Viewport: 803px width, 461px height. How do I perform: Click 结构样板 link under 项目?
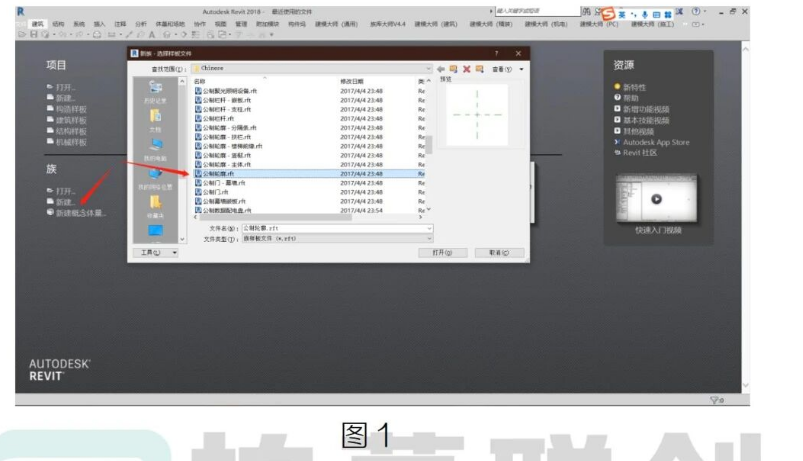pyautogui.click(x=71, y=131)
